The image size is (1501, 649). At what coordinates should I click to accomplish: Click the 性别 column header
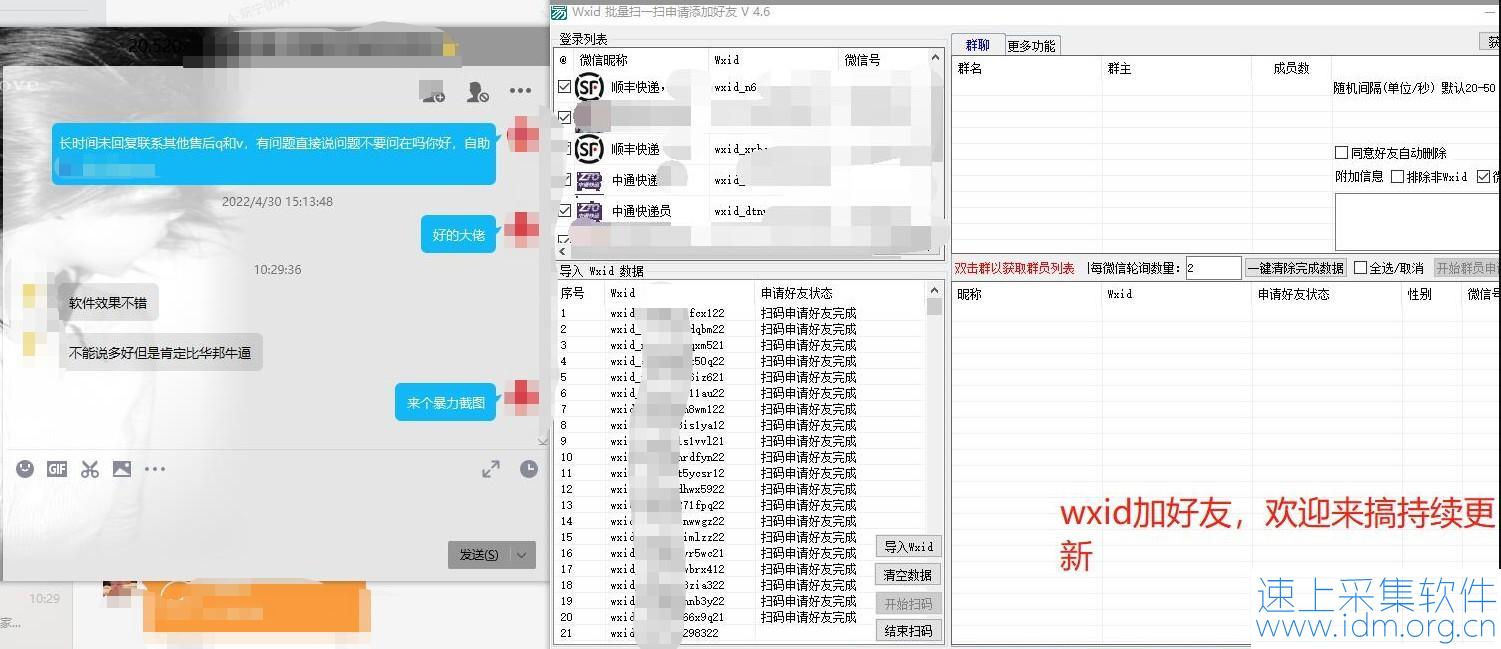click(1432, 295)
